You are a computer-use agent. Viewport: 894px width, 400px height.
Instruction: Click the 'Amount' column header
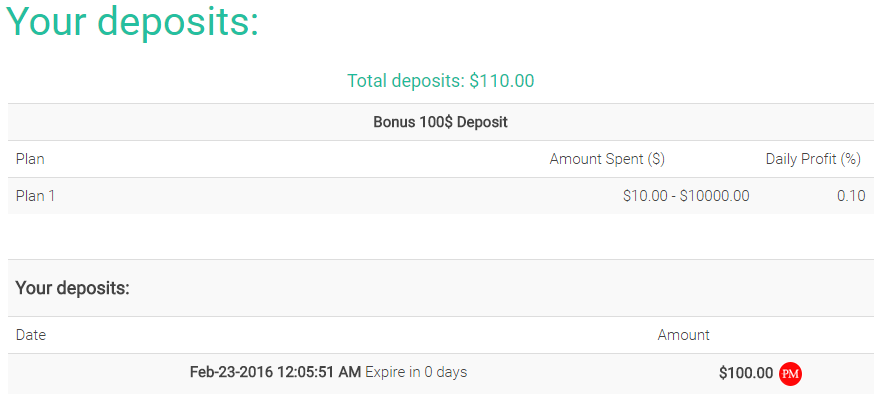683,335
